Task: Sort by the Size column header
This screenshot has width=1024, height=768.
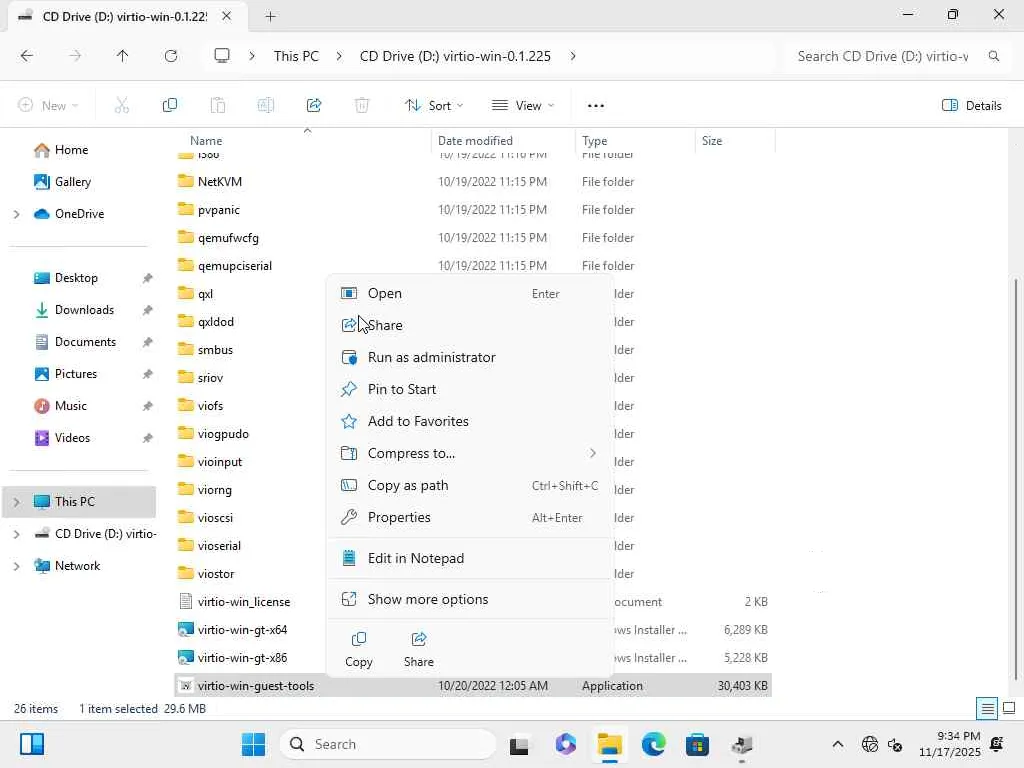Action: tap(712, 140)
